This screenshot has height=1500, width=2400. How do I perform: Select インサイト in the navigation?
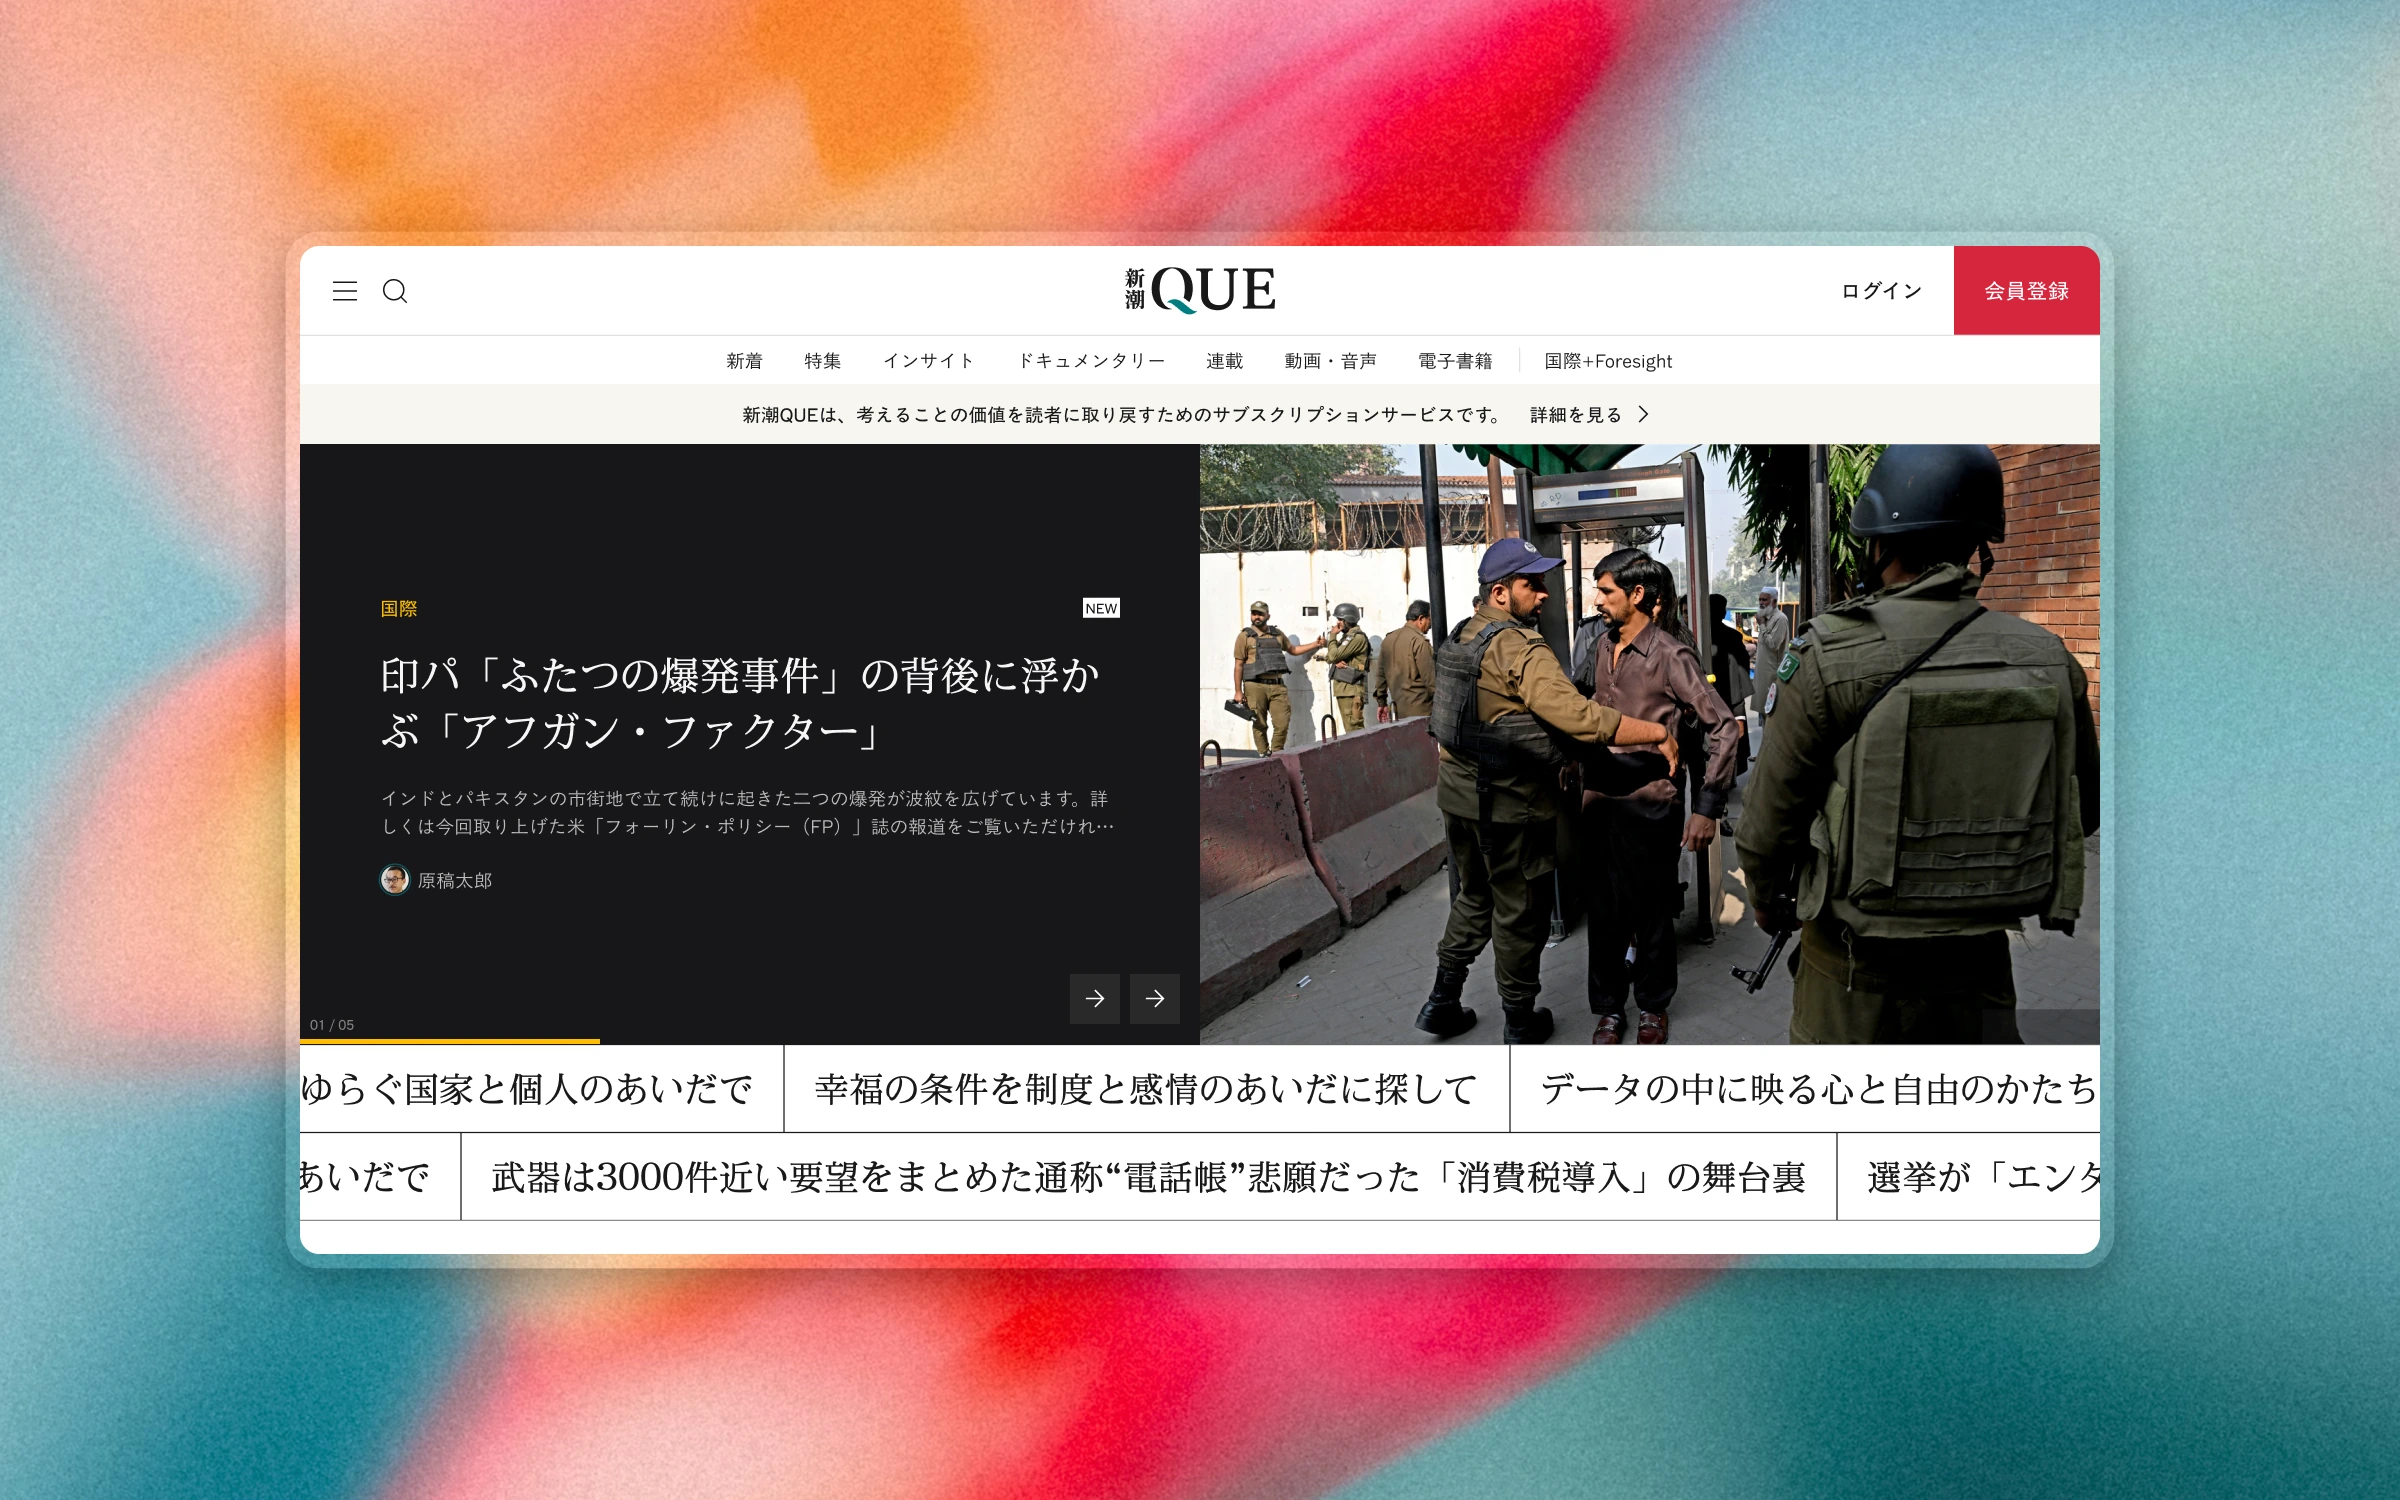(929, 361)
